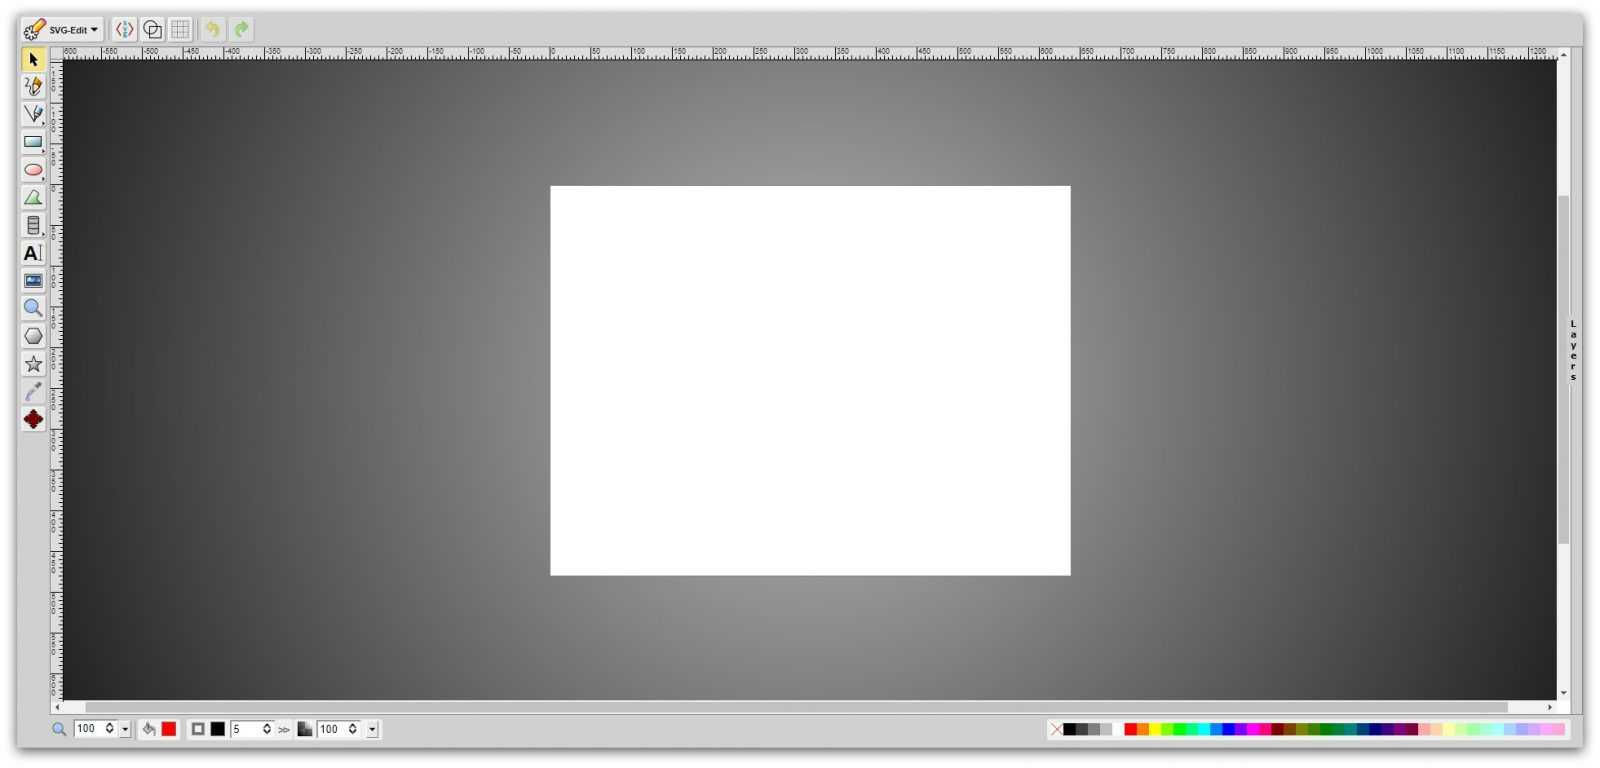Screen dimensions: 1600x768
Task: Click the Edit SVG source button
Action: (124, 30)
